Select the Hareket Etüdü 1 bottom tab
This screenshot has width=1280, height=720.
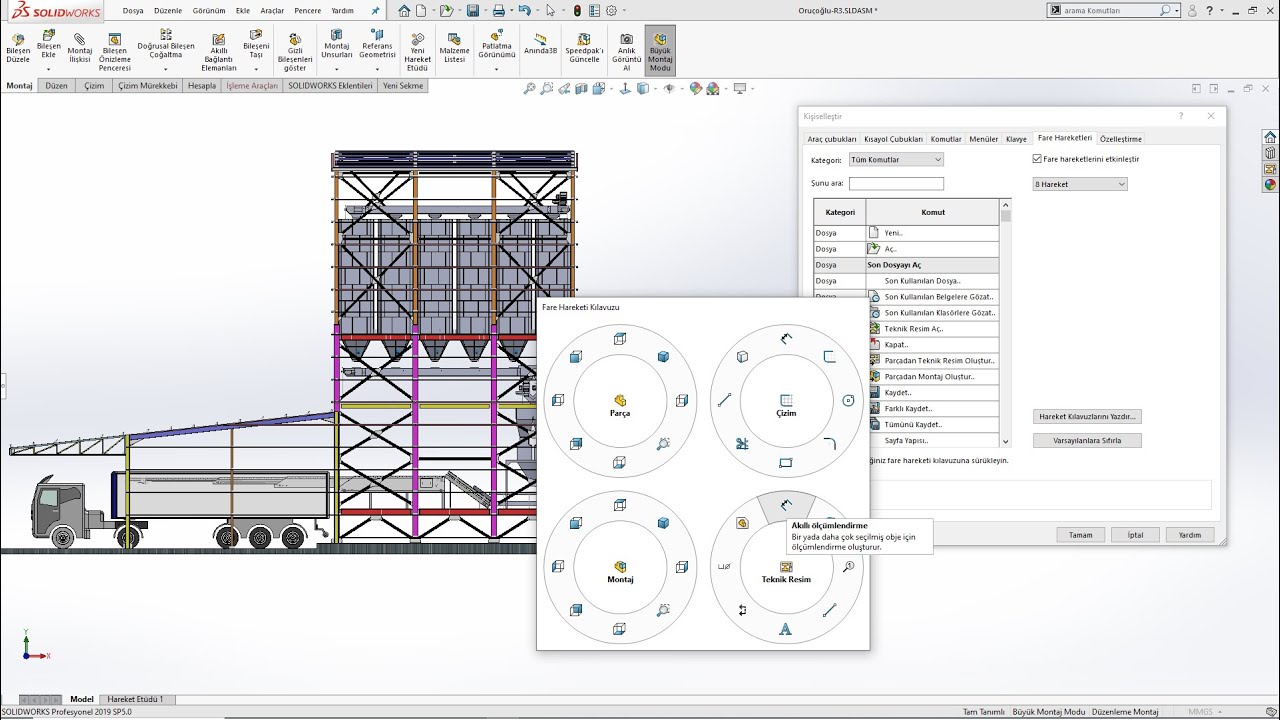135,699
